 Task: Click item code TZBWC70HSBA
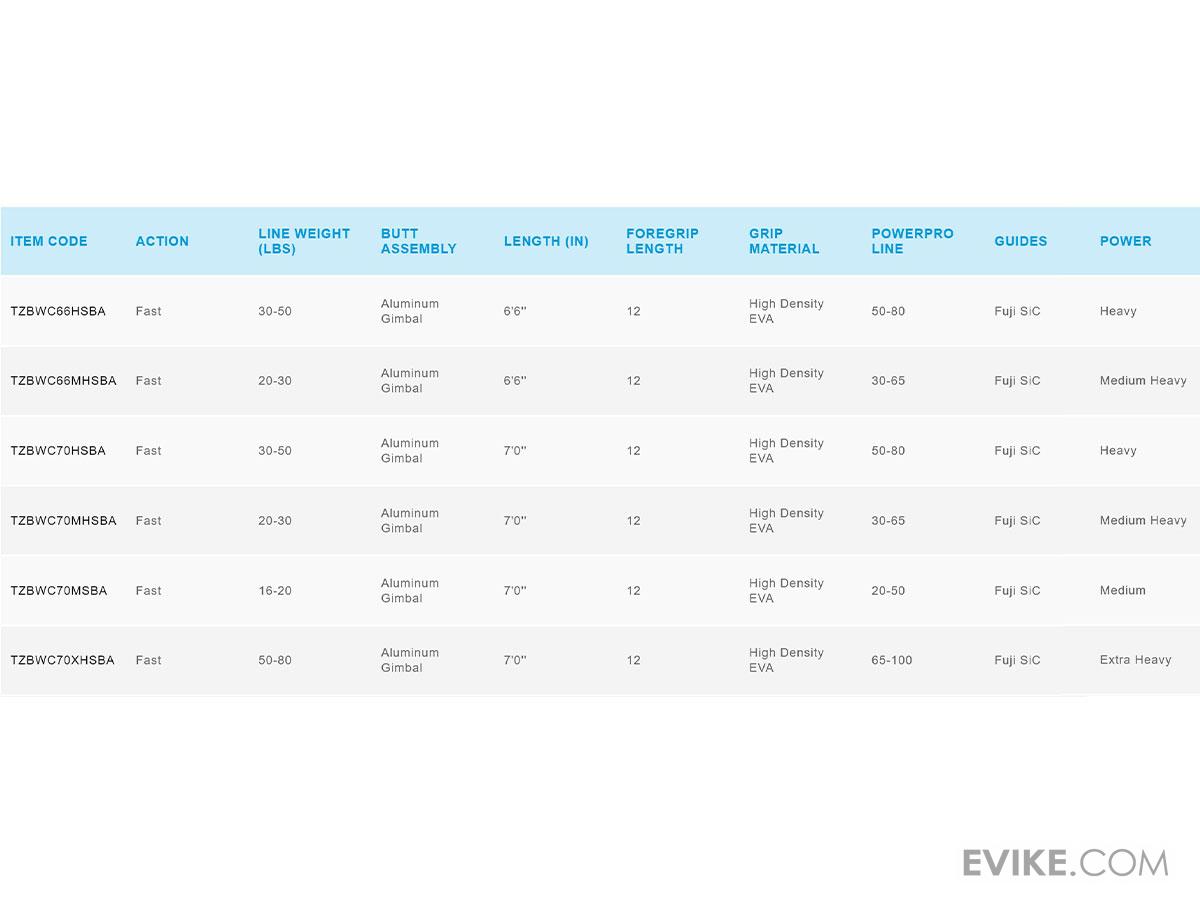click(58, 451)
